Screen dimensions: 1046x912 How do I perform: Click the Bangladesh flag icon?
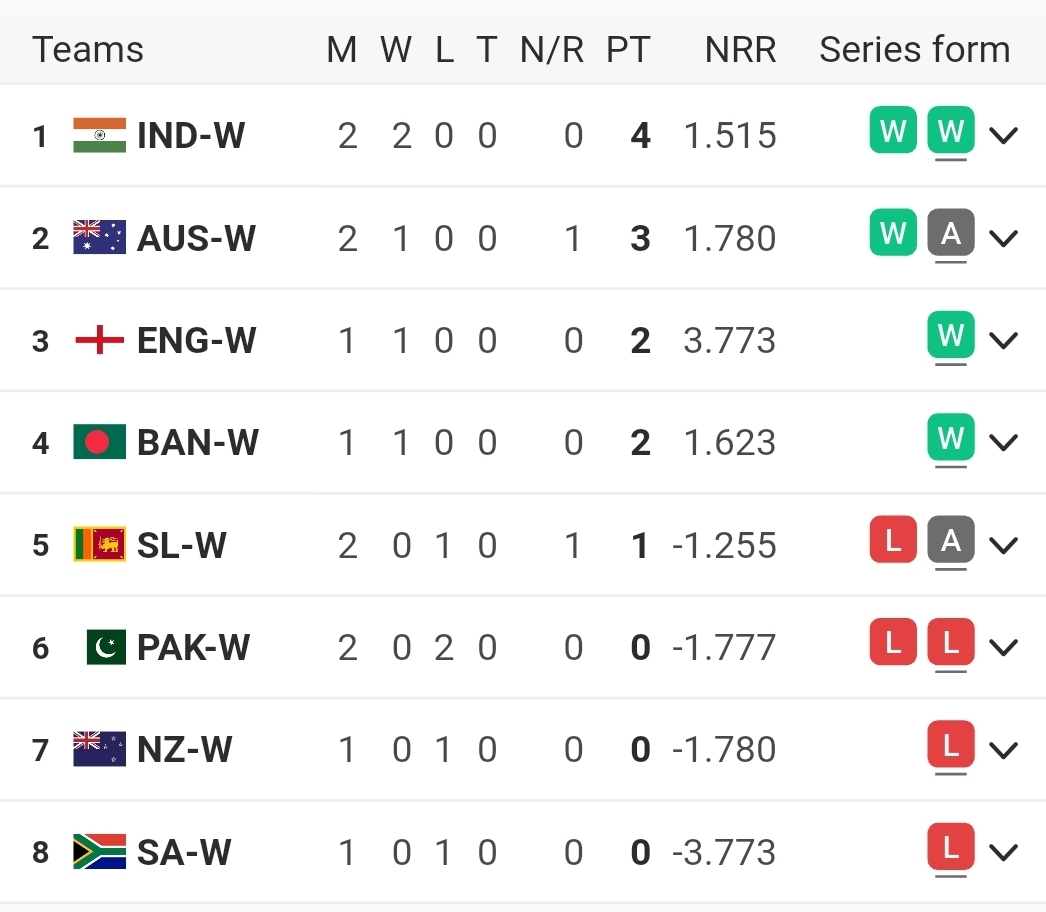click(100, 442)
